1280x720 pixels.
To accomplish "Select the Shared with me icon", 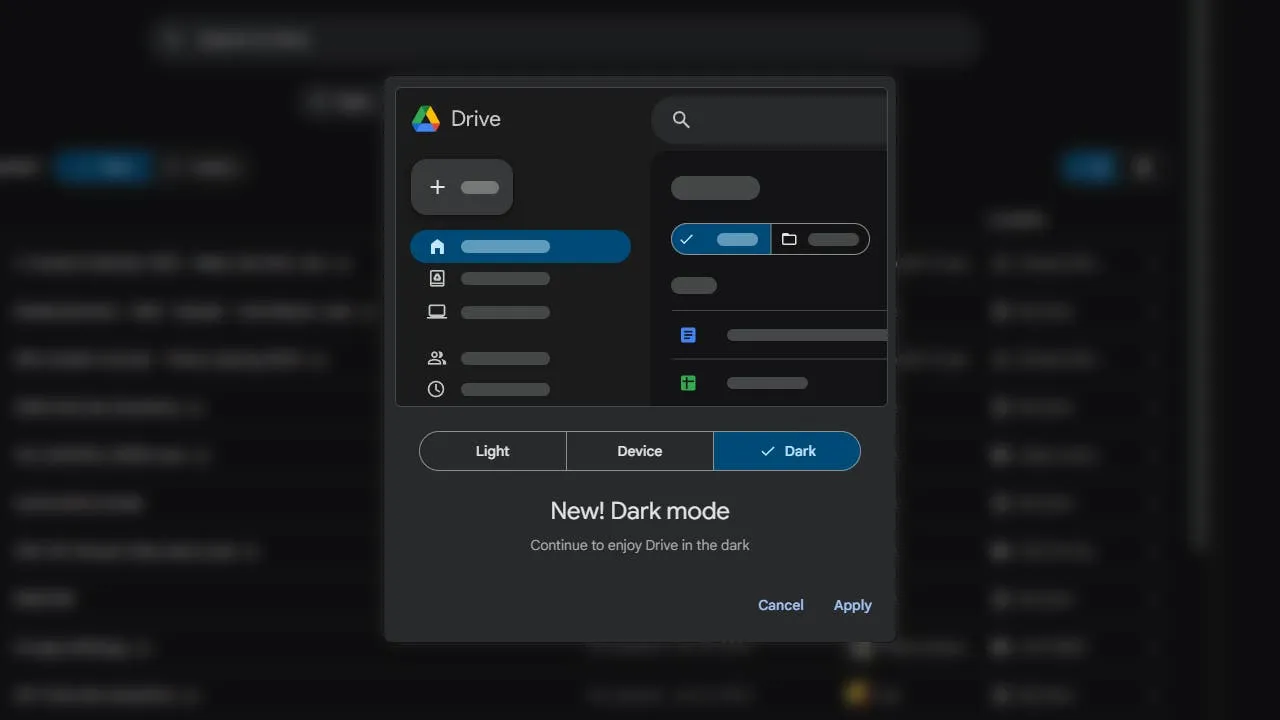I will tap(437, 357).
